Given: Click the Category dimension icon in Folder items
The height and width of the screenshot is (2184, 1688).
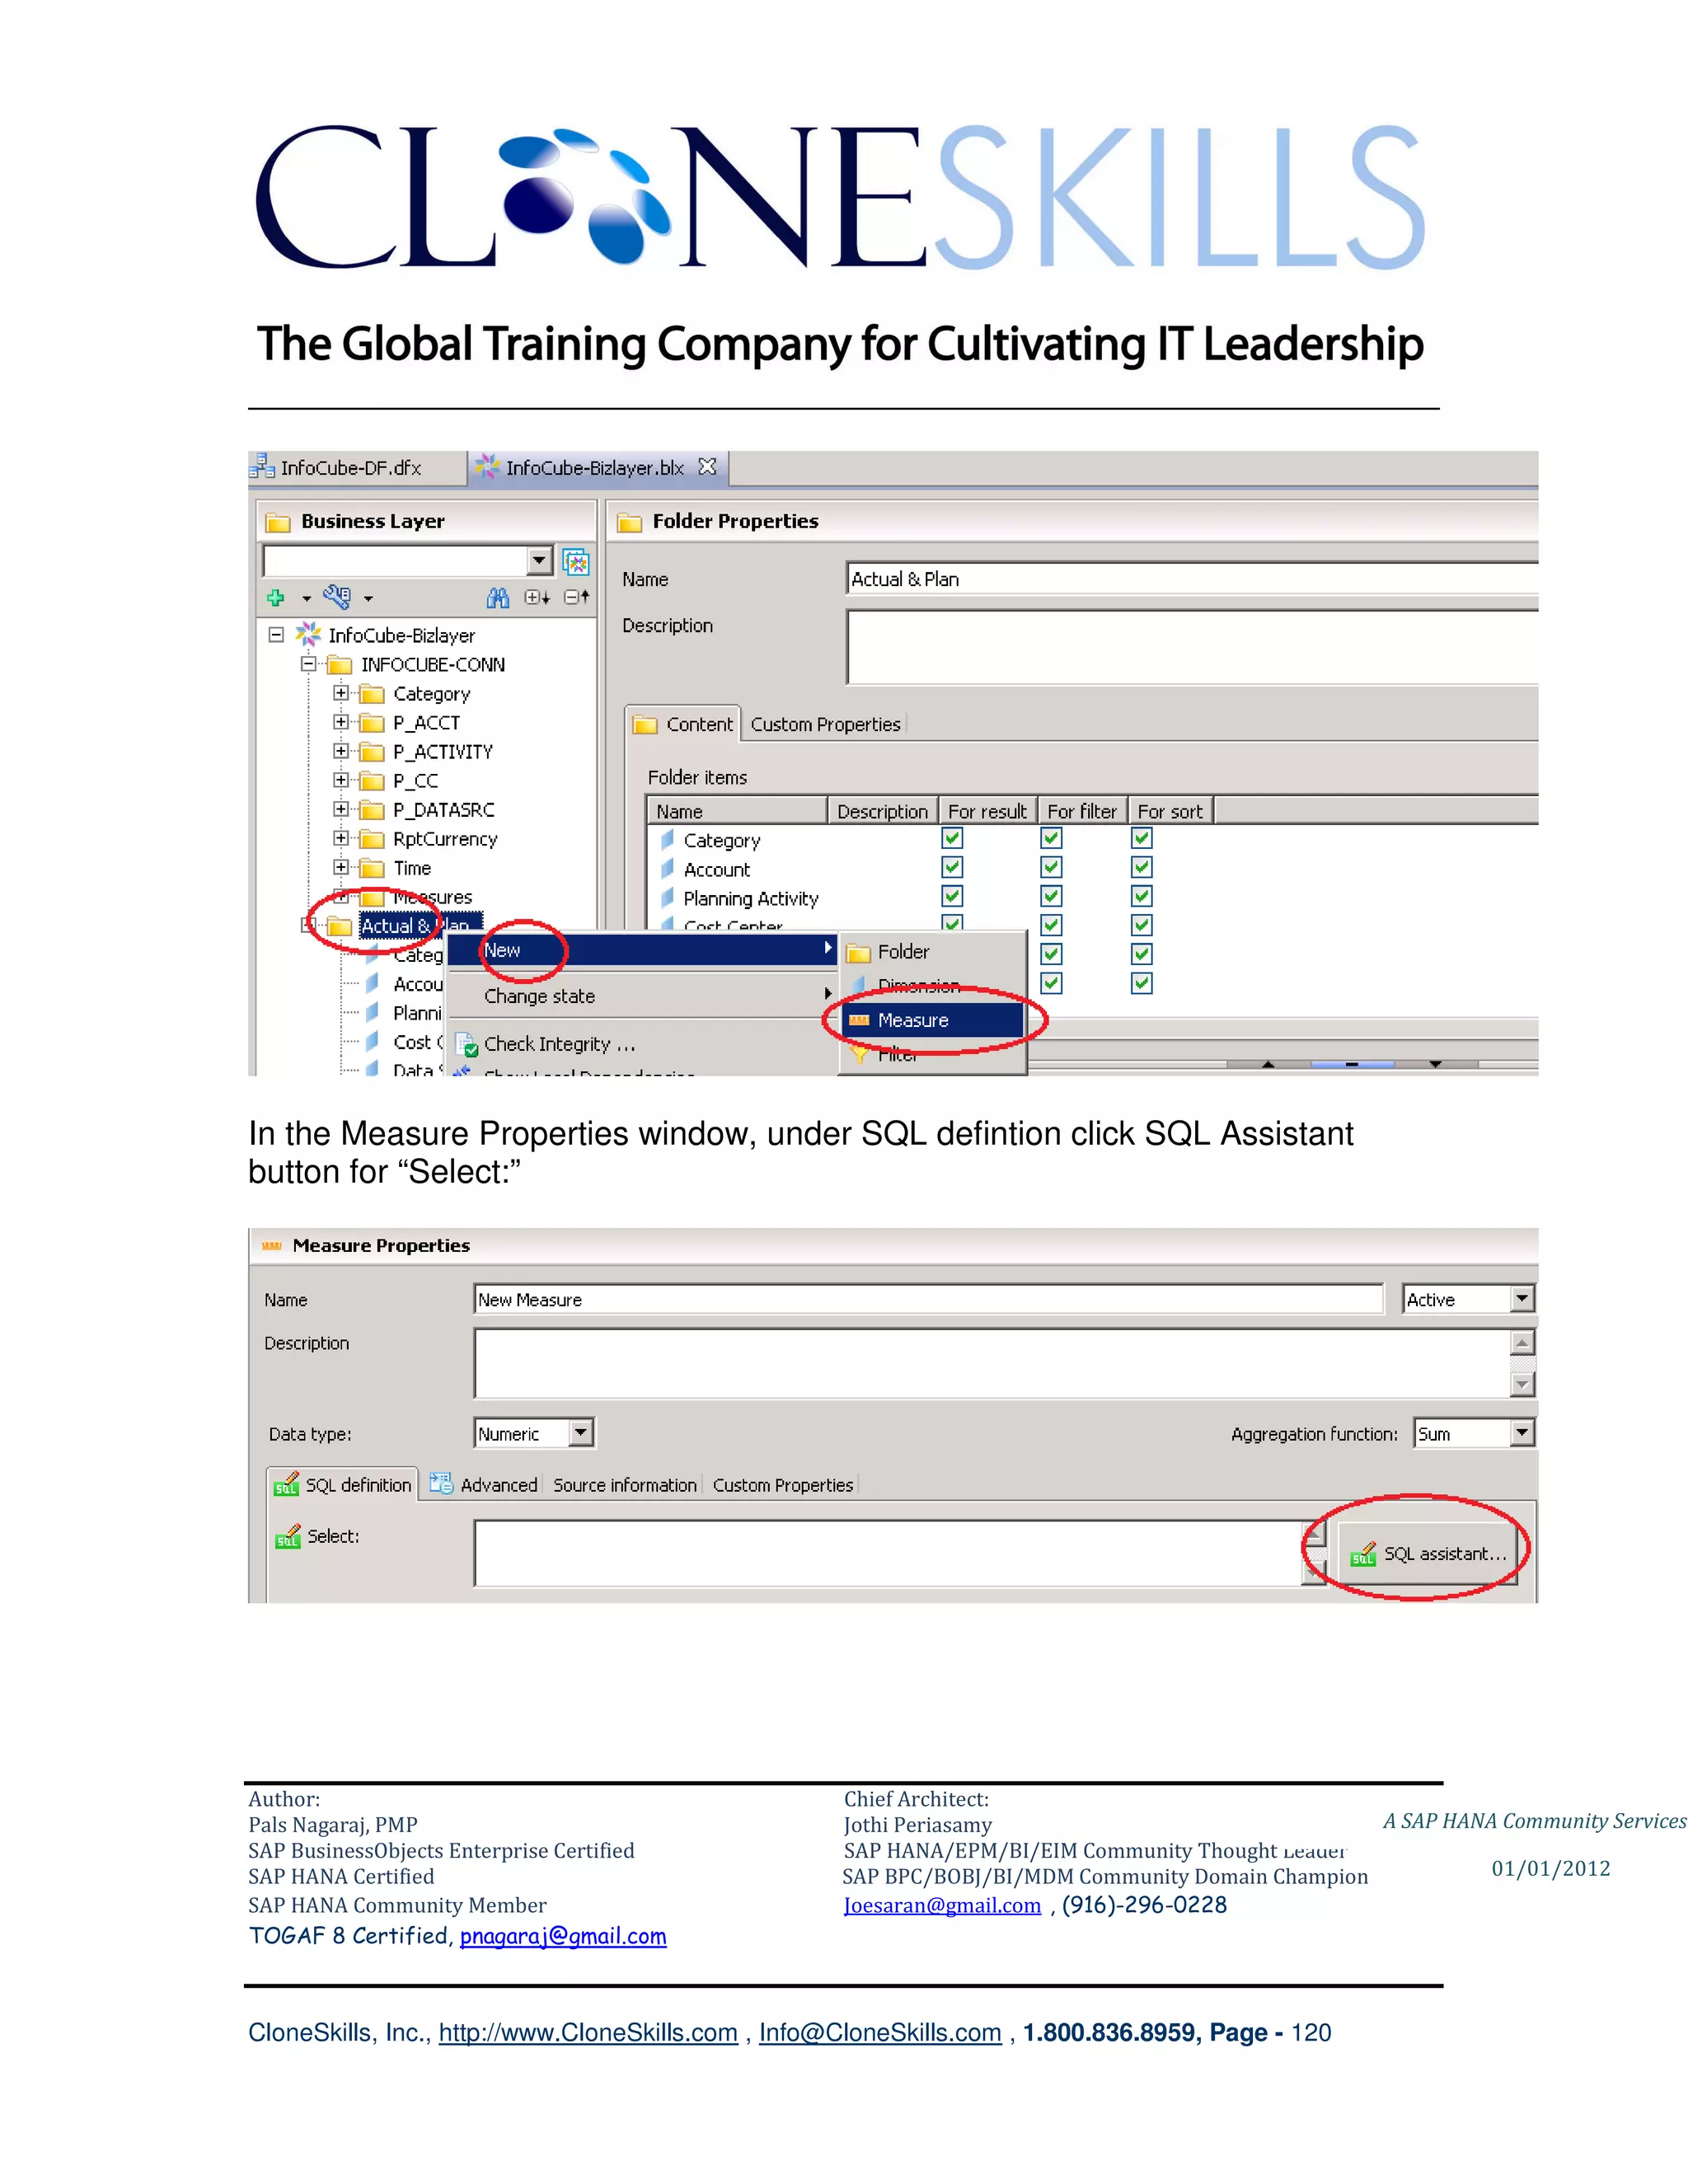Looking at the screenshot, I should 667,840.
